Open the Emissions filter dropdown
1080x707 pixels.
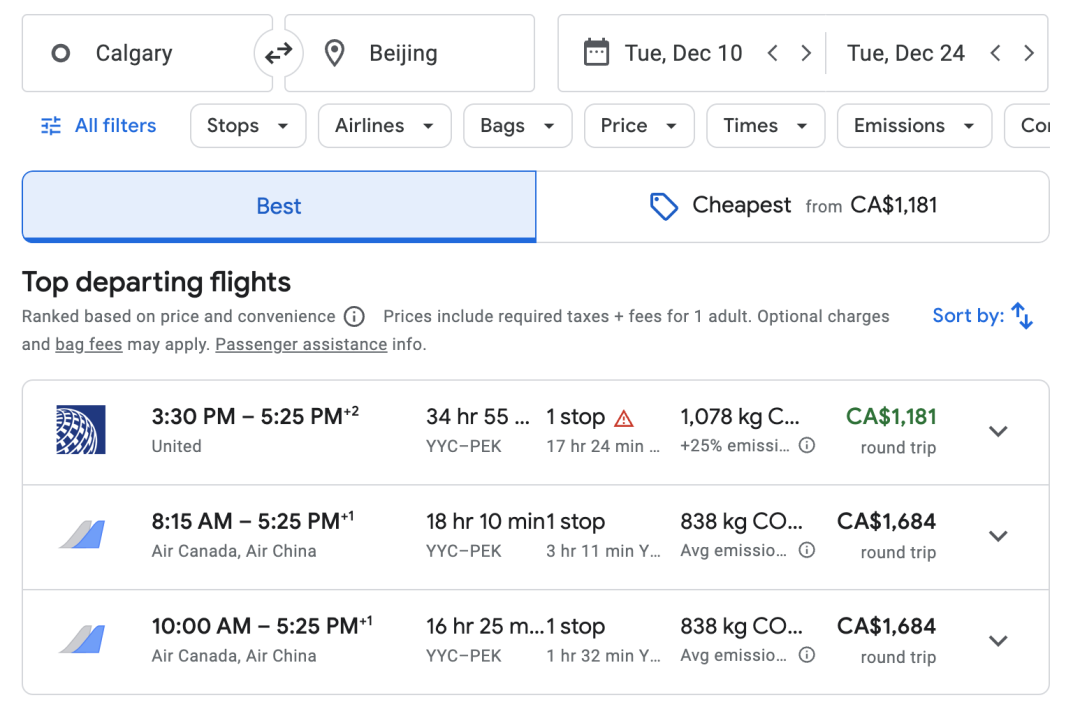point(914,125)
